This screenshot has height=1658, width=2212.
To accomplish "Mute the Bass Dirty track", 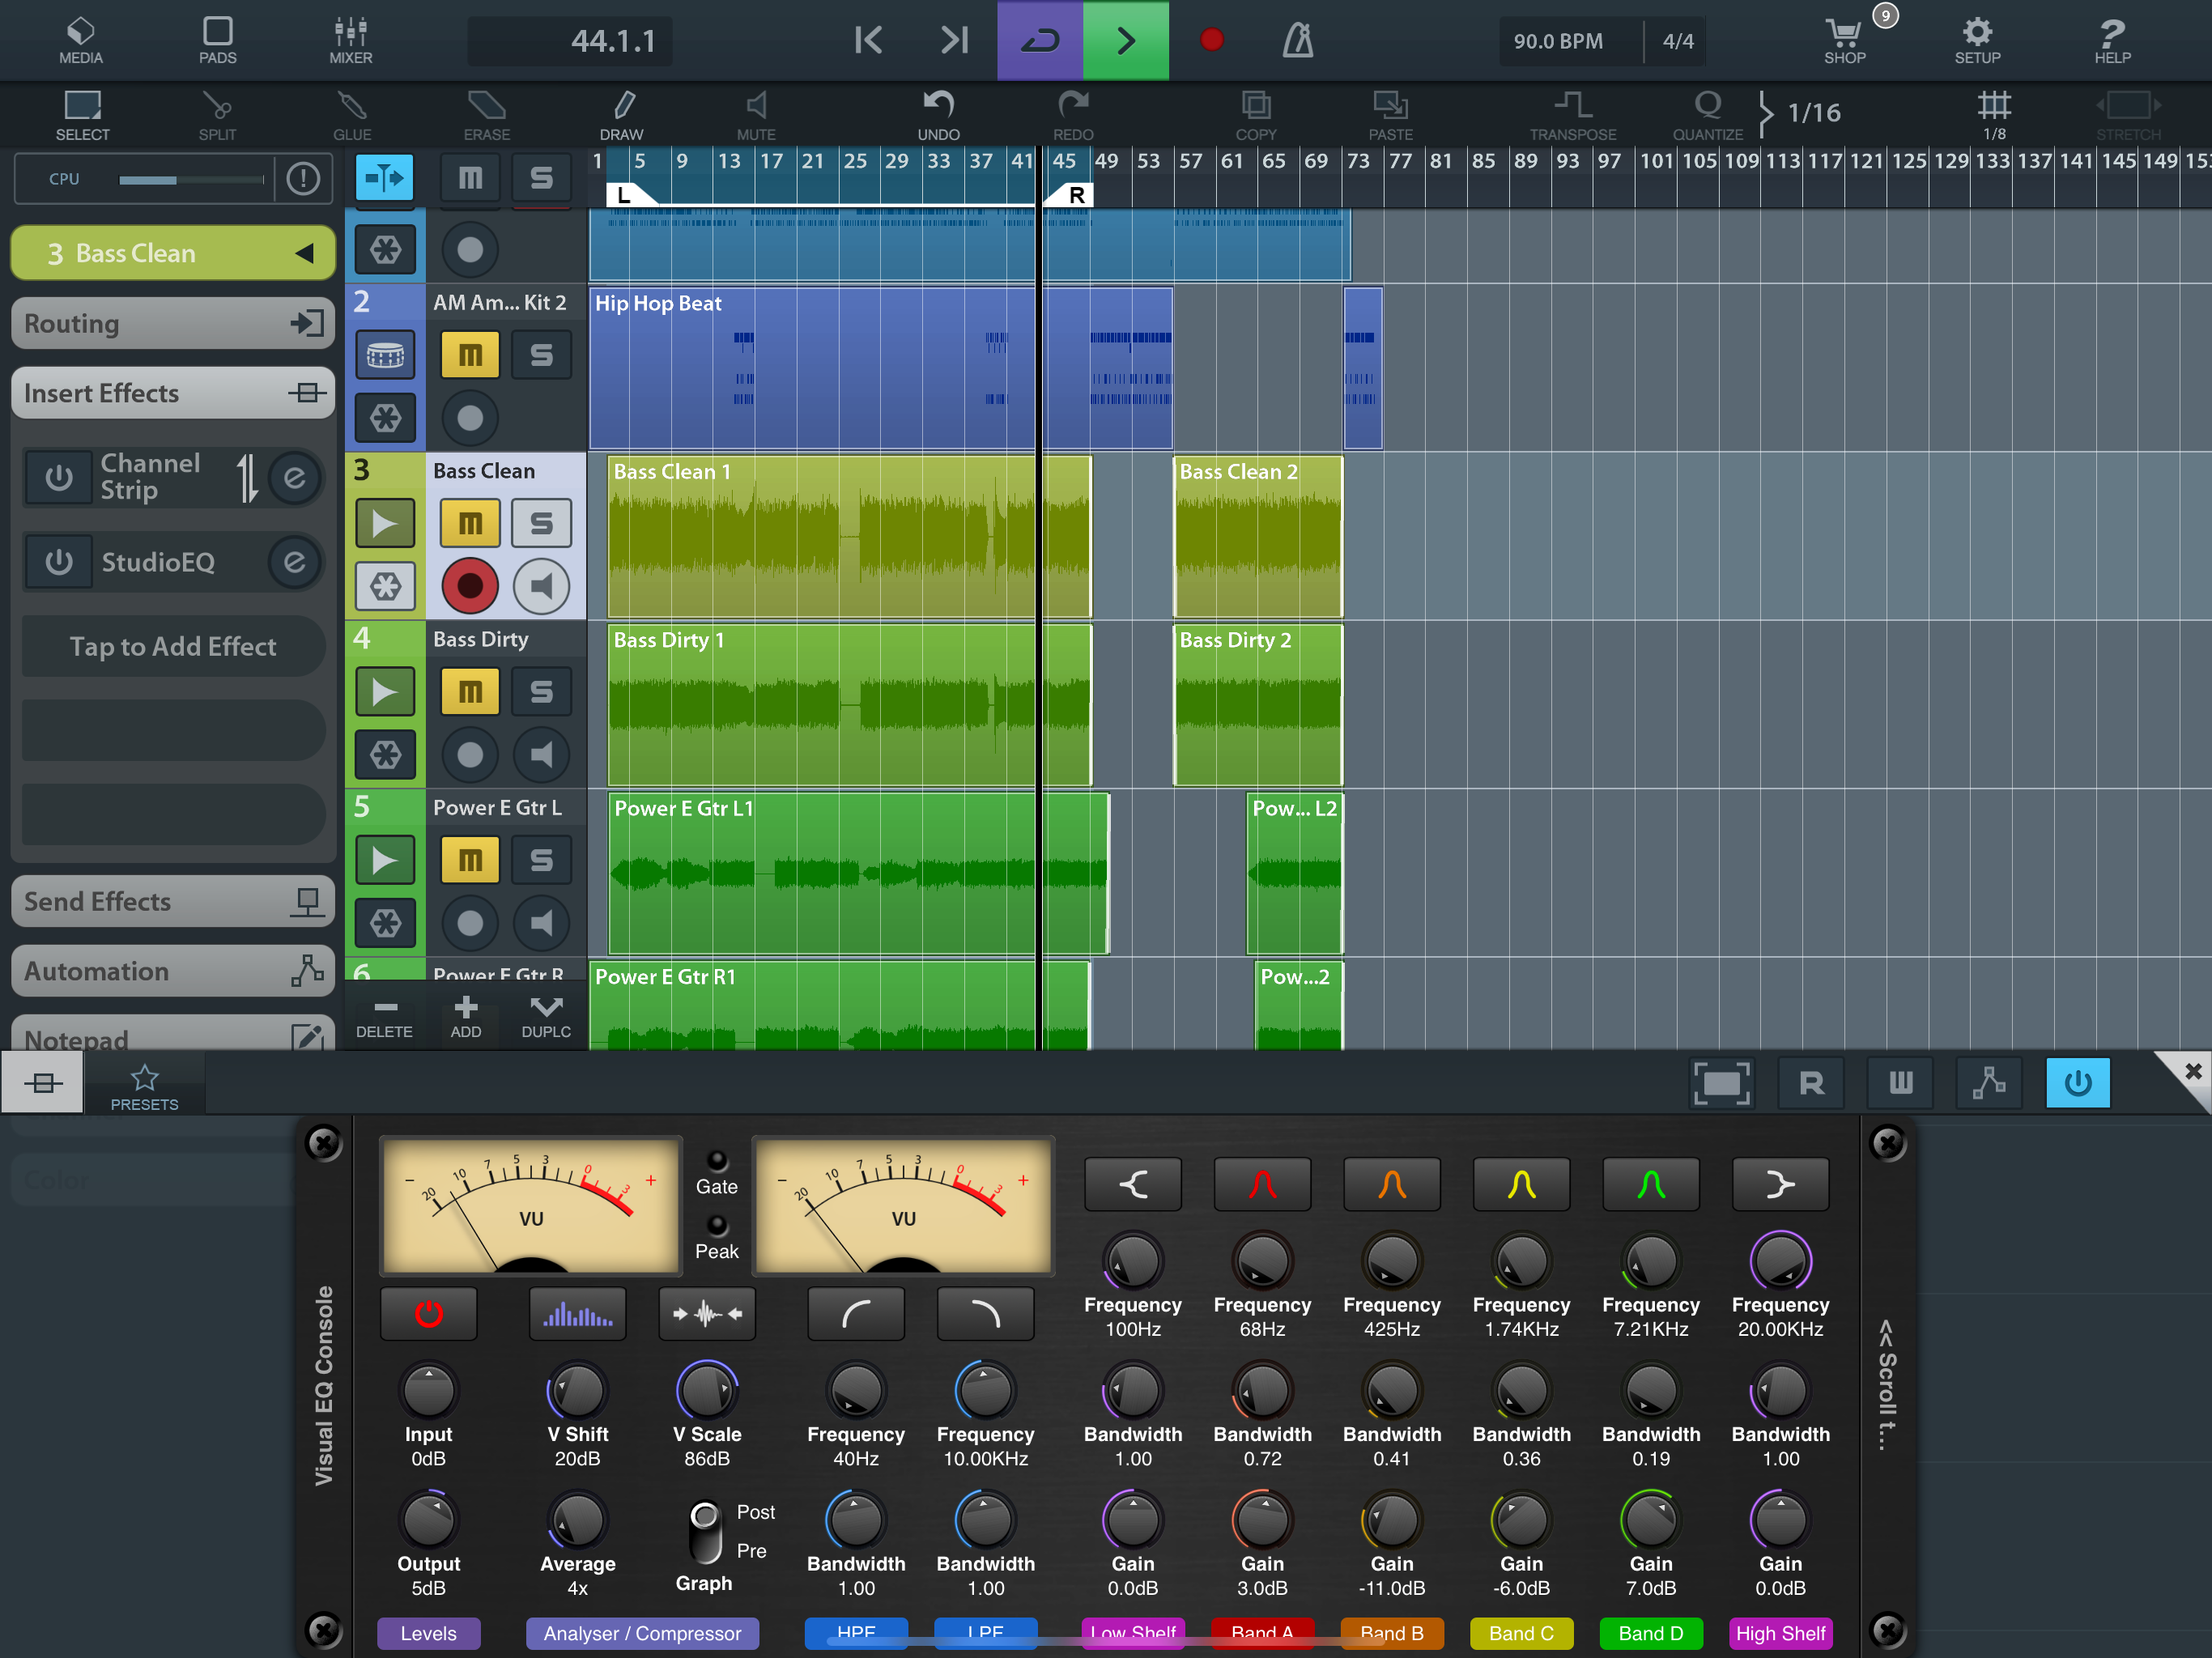I will 470,692.
